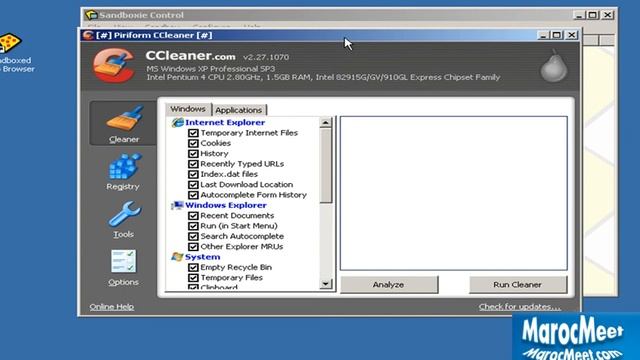Close the Piriform CCleaner window
The width and height of the screenshot is (640, 360).
coord(571,35)
